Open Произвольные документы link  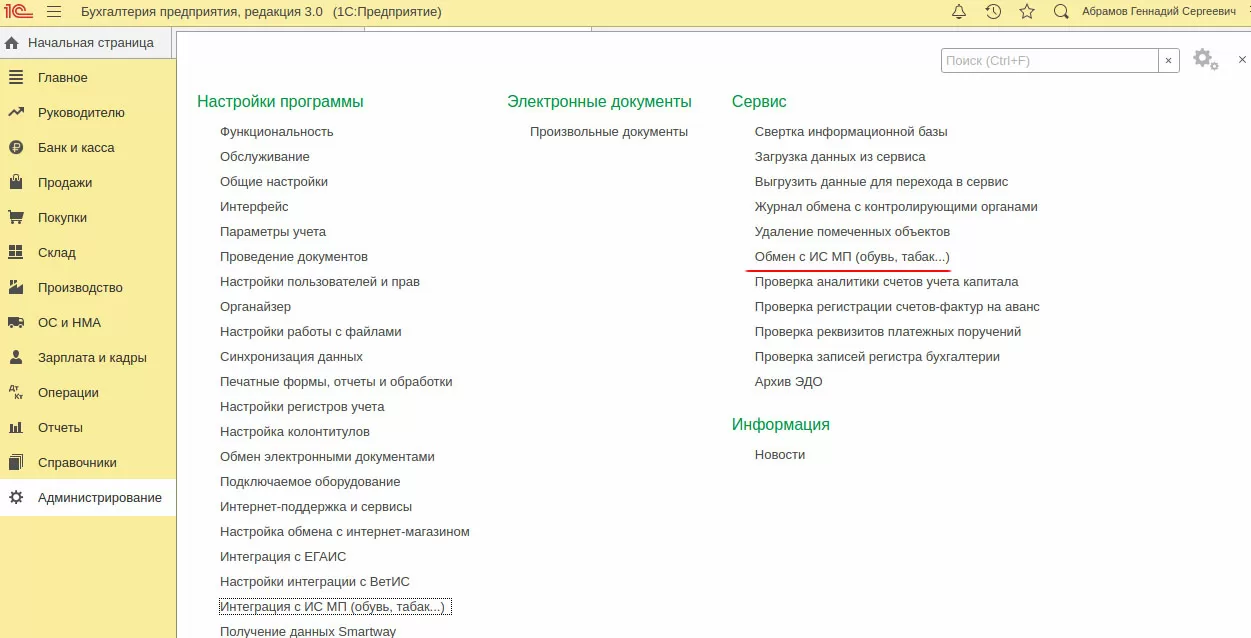pyautogui.click(x=609, y=132)
